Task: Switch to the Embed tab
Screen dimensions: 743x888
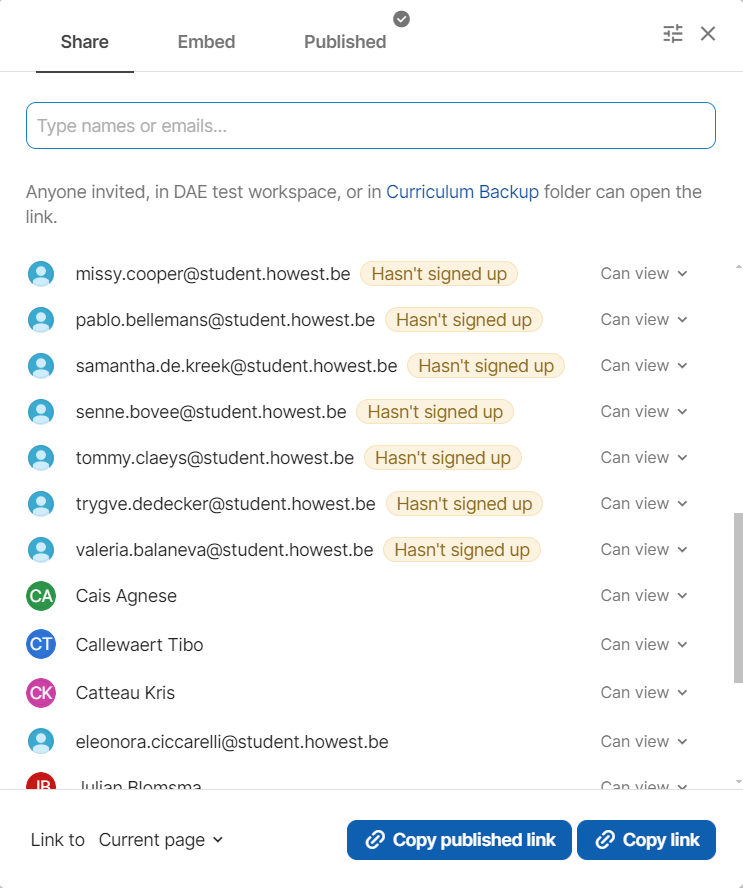Action: click(206, 42)
